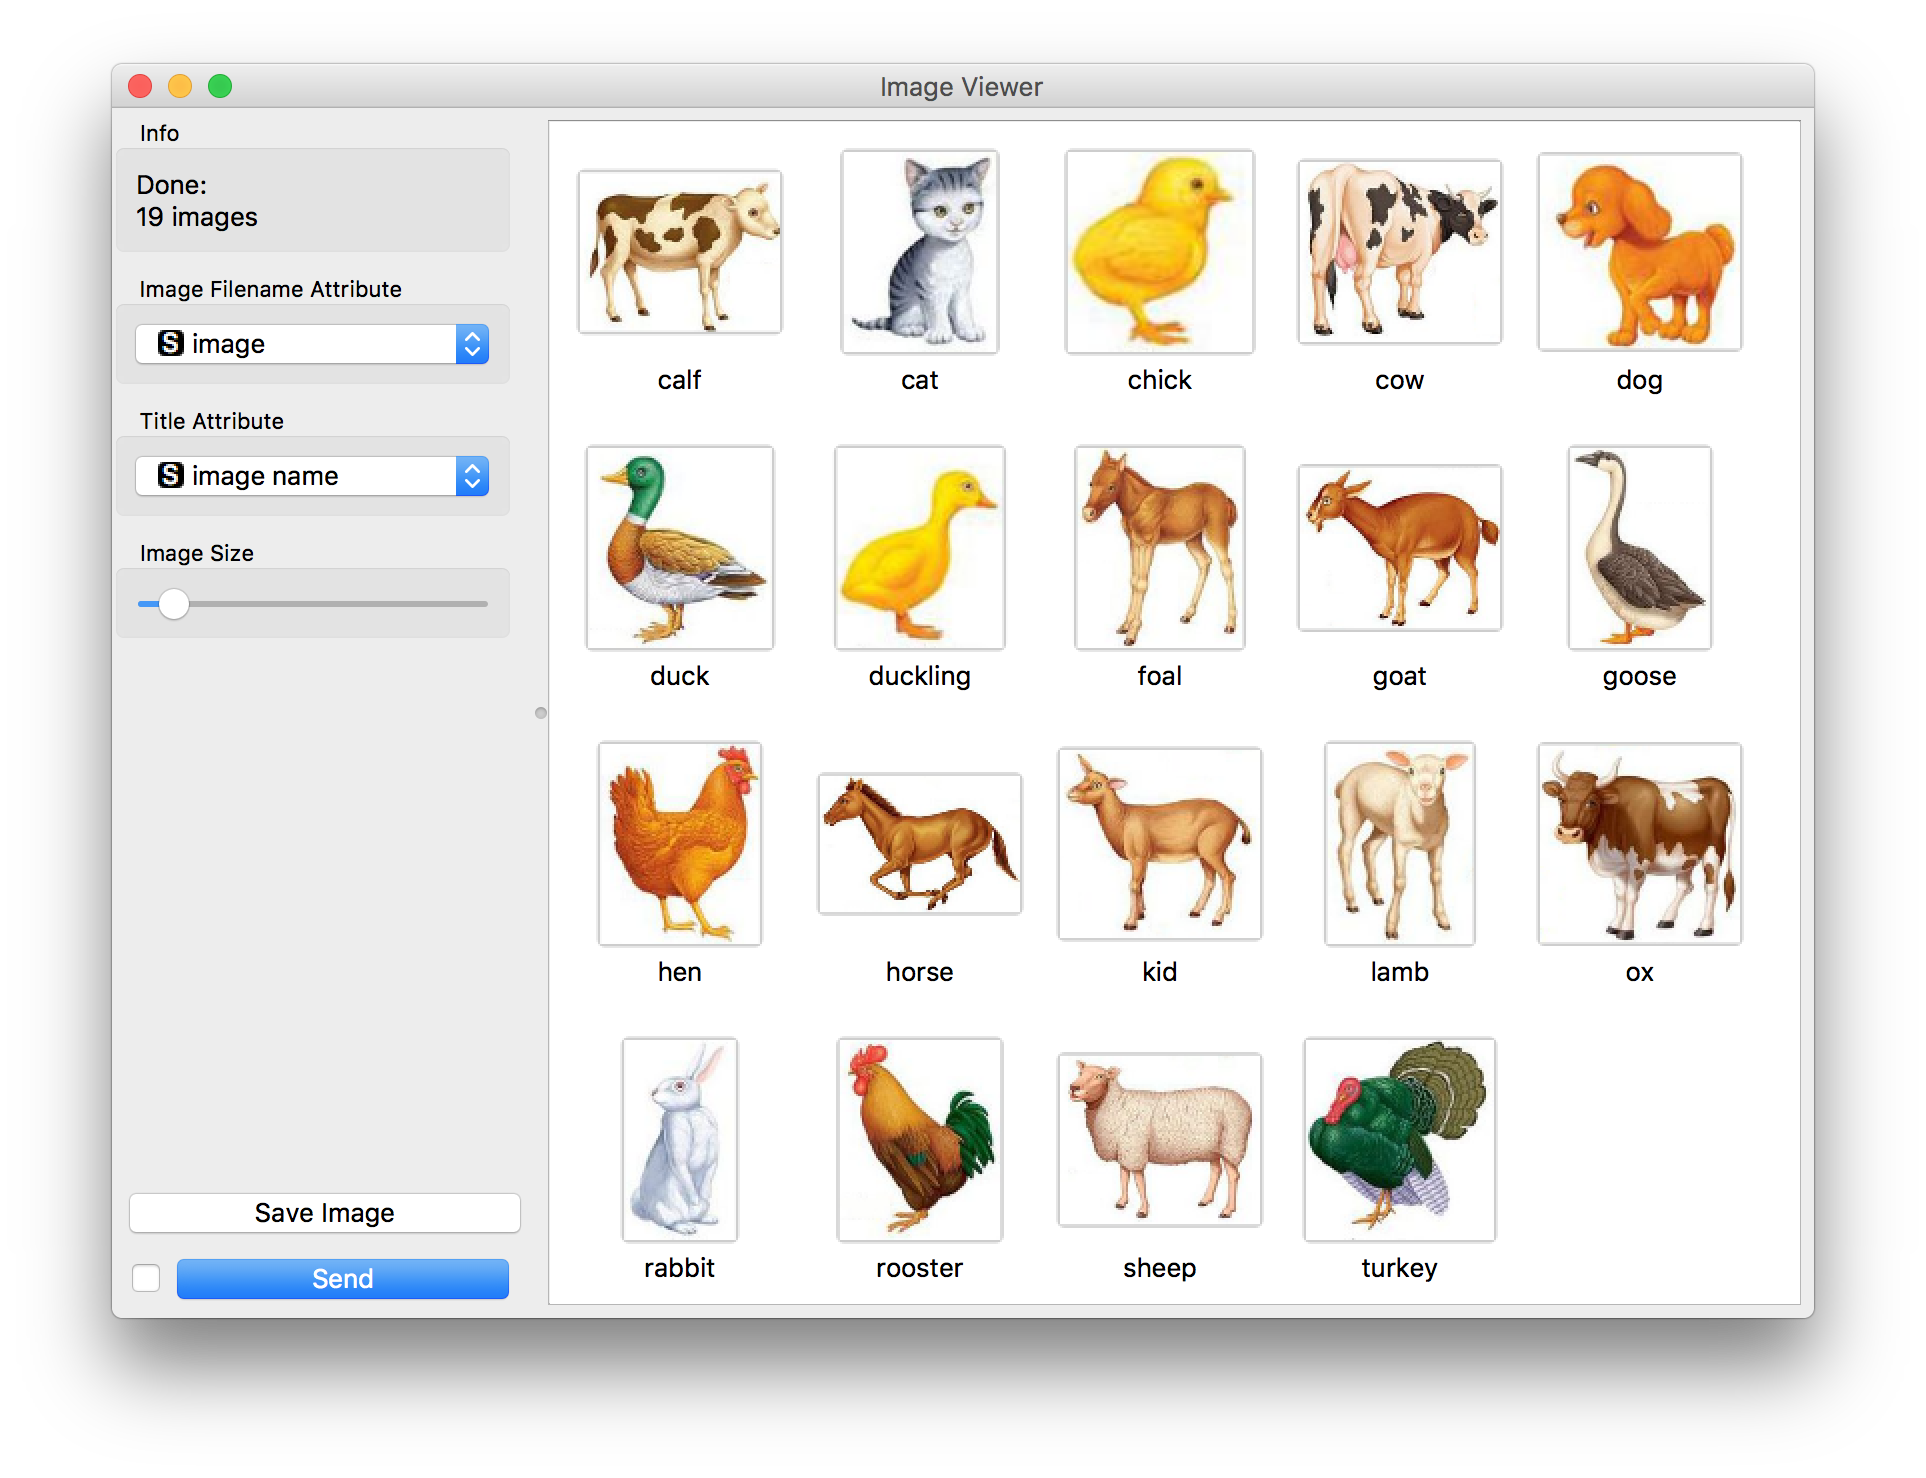
Task: Click the green zoom window button
Action: tap(220, 87)
